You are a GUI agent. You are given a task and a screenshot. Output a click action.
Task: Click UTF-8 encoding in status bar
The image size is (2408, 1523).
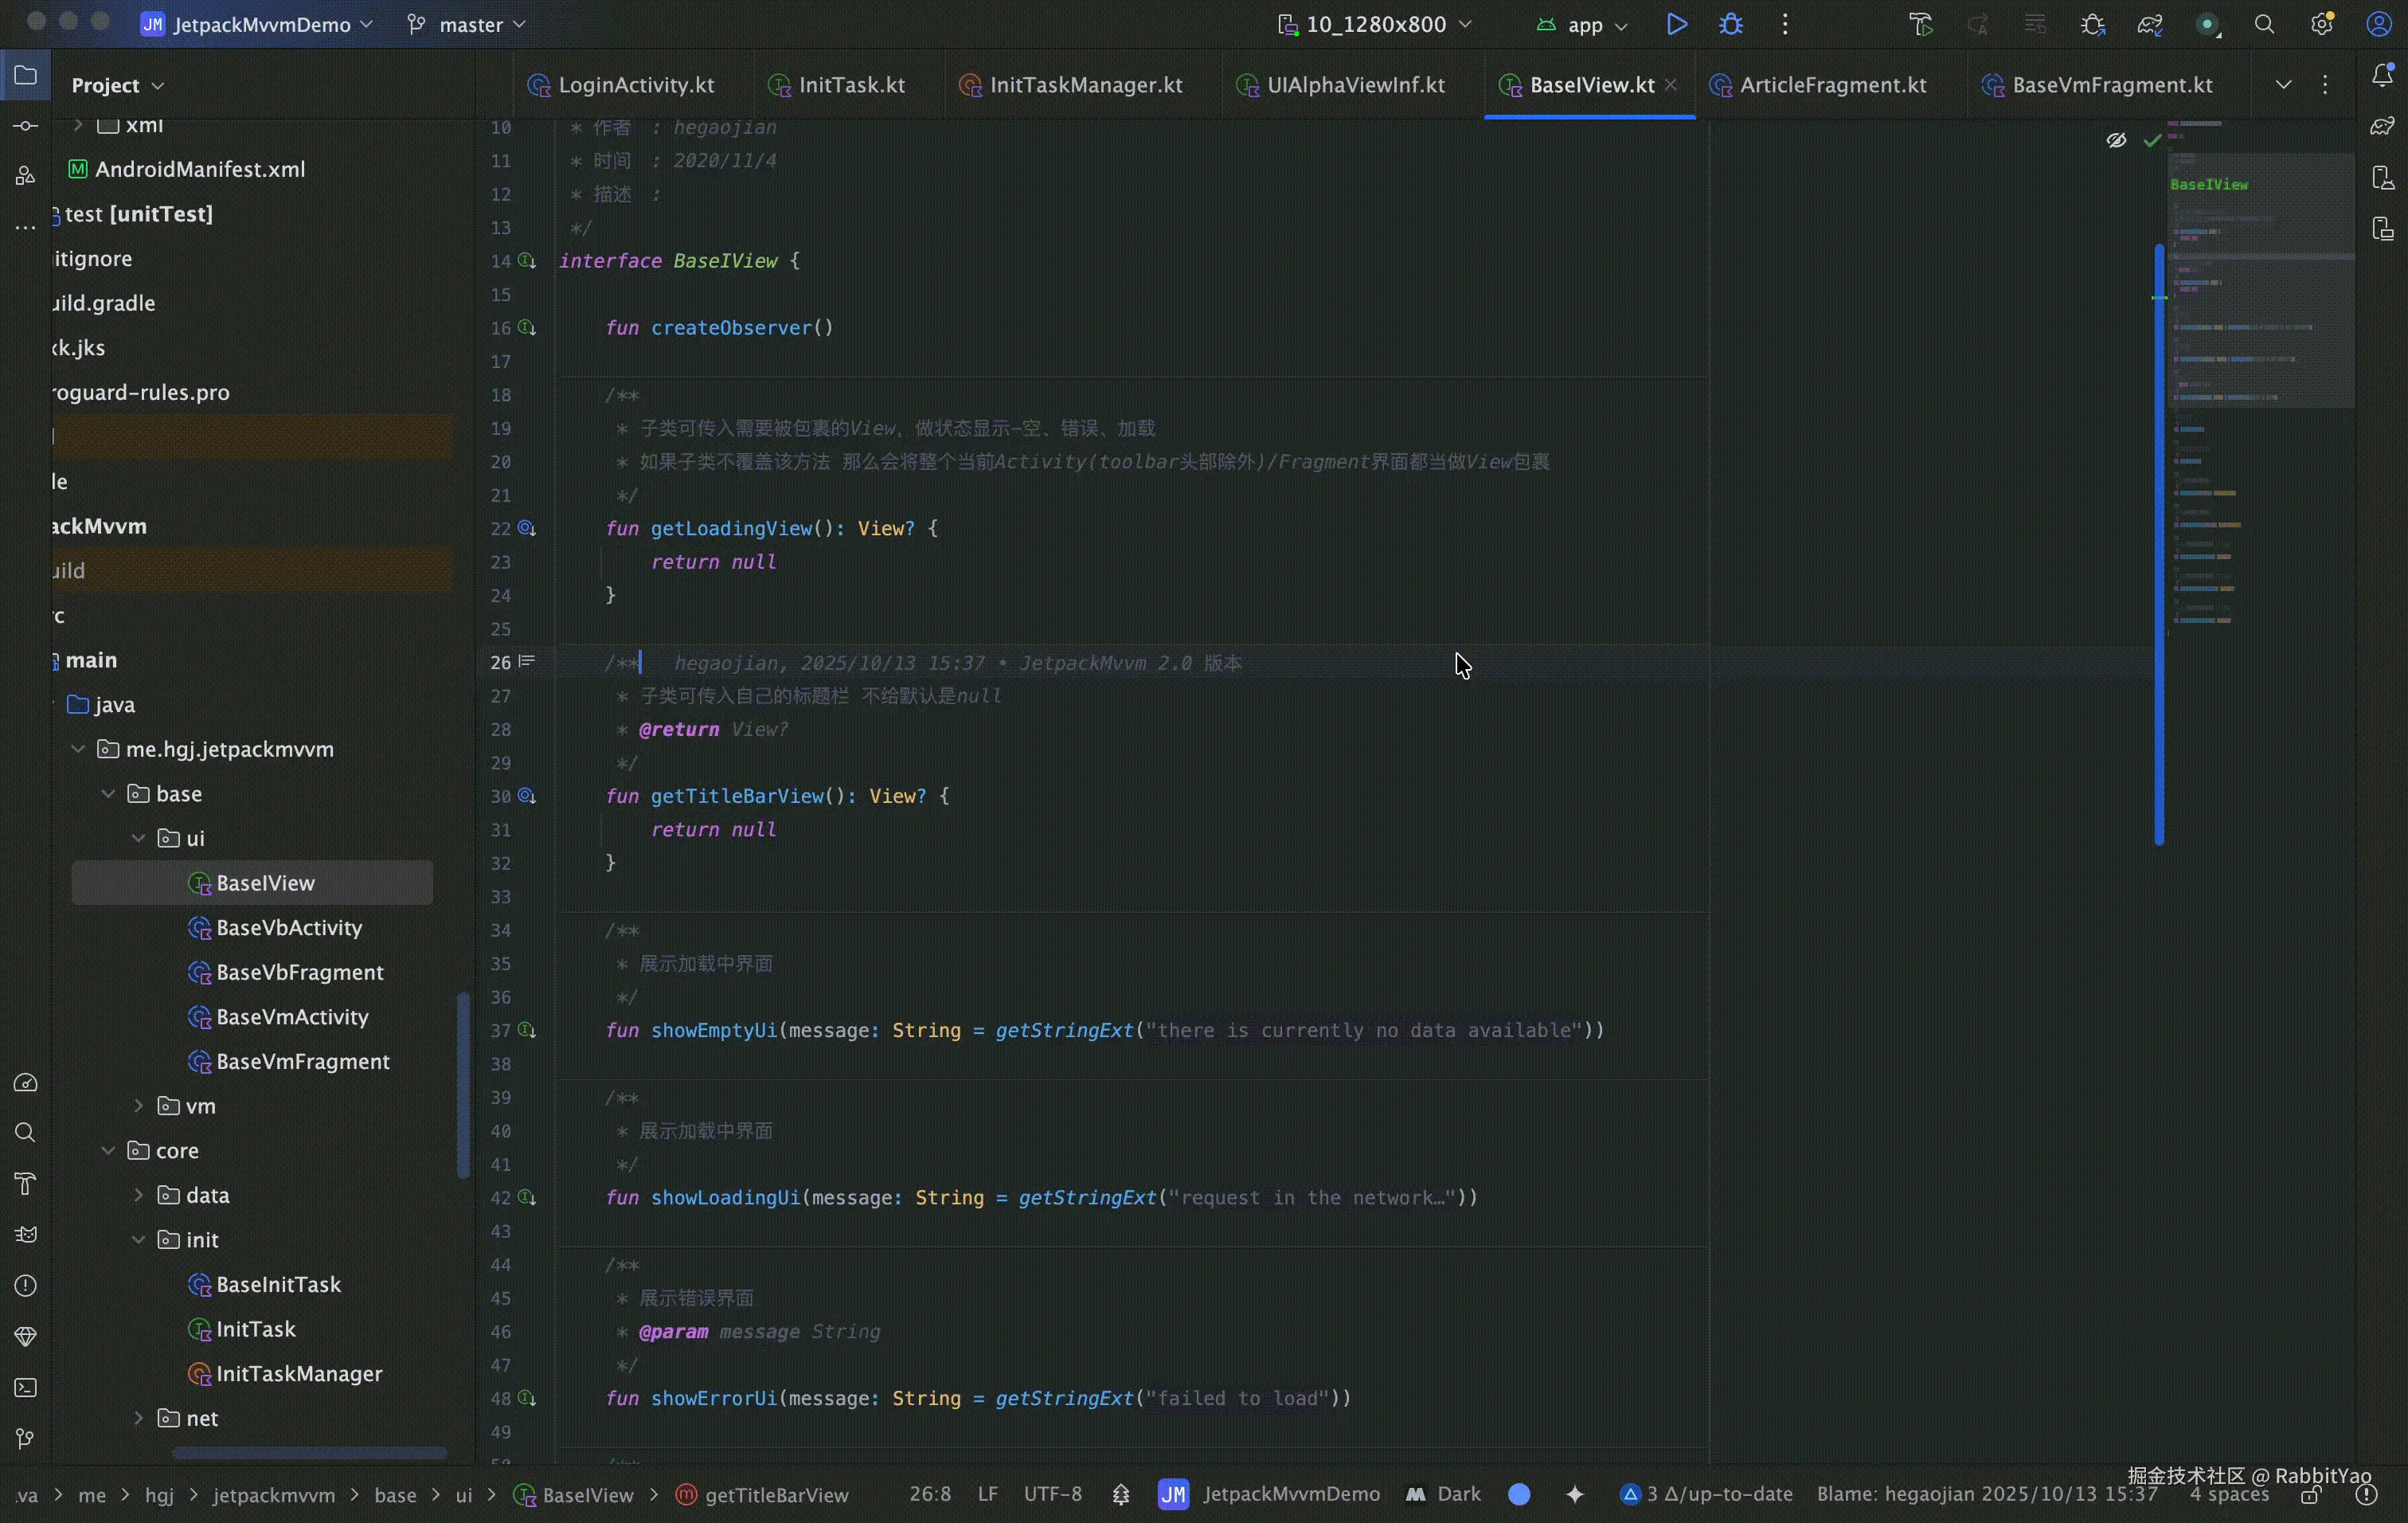[x=1052, y=1494]
